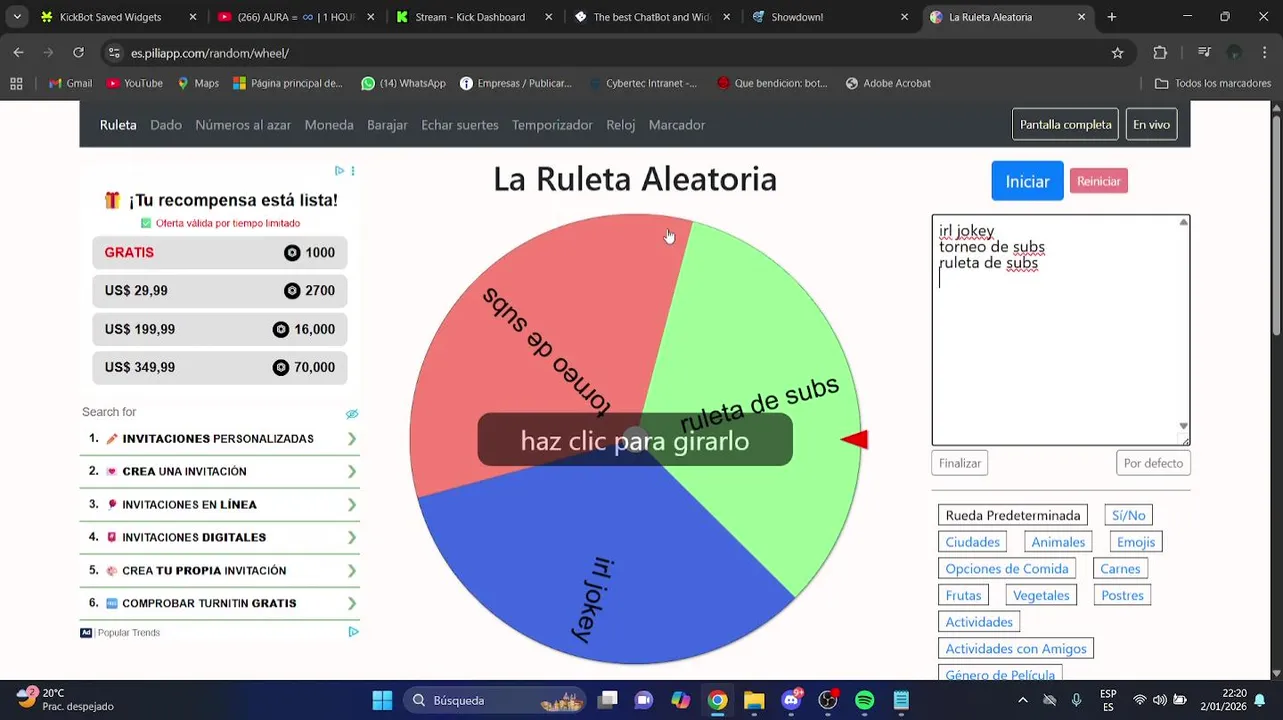Open File Explorer from the taskbar
Image resolution: width=1283 pixels, height=720 pixels.
point(754,700)
